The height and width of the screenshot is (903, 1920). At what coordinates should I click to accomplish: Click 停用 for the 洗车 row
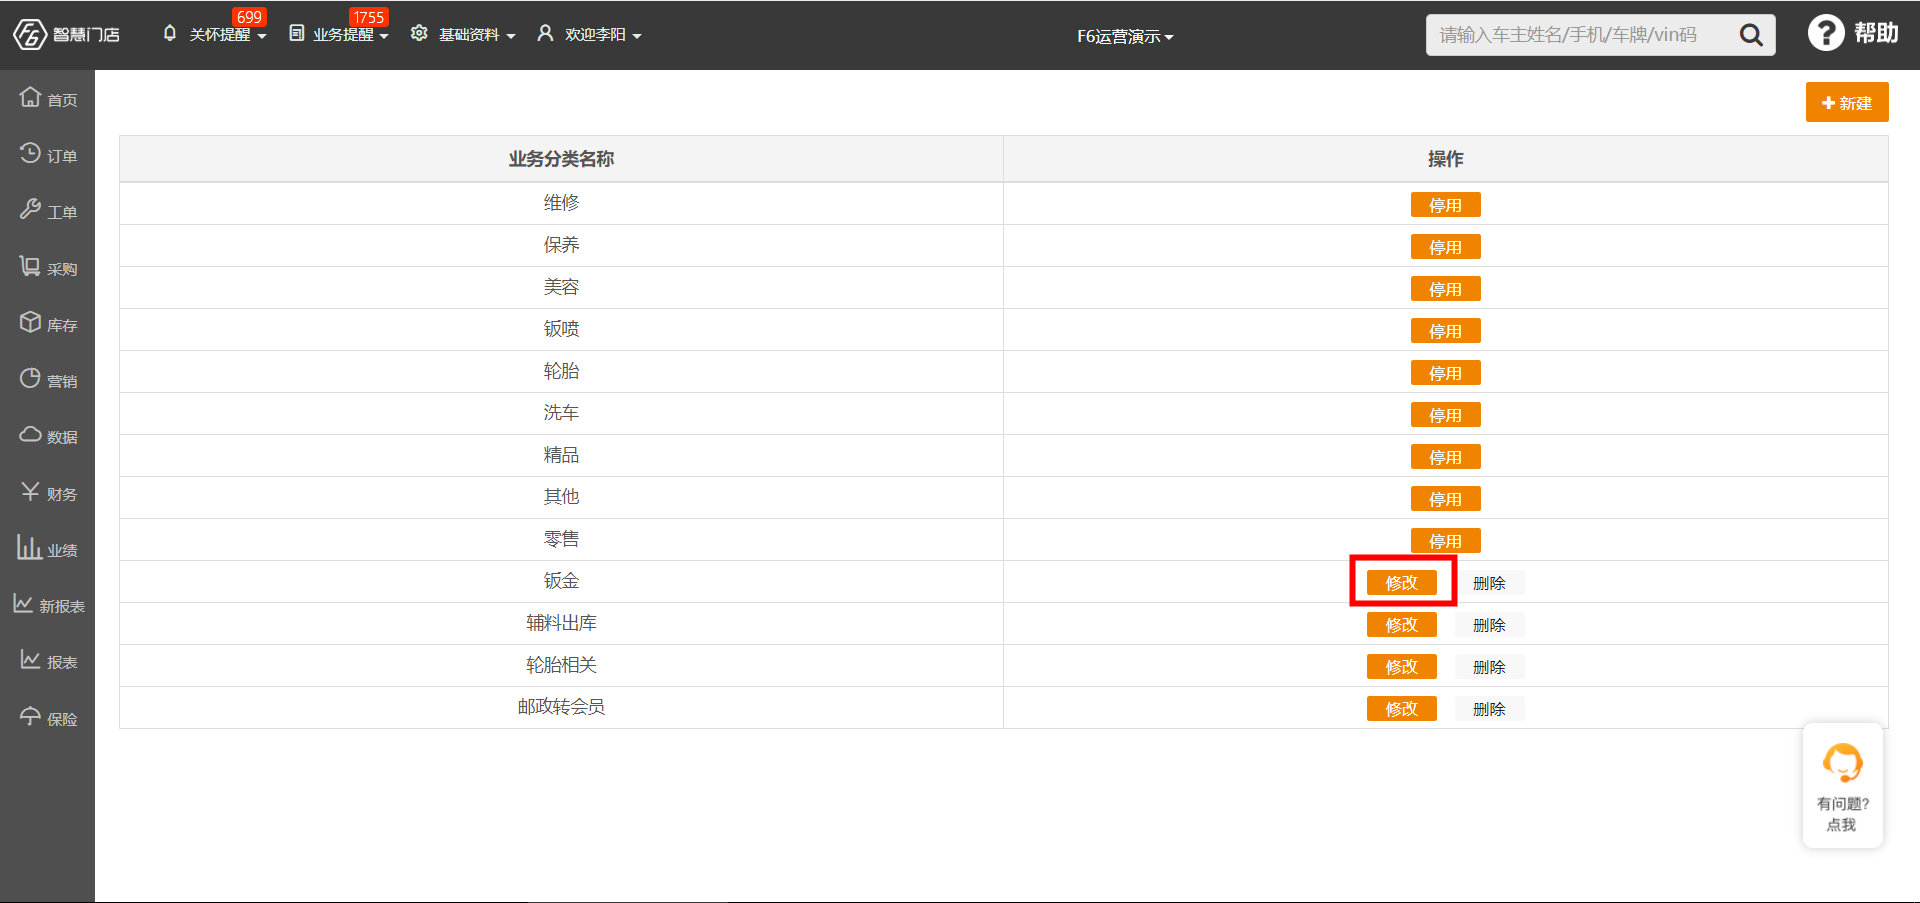click(x=1445, y=415)
